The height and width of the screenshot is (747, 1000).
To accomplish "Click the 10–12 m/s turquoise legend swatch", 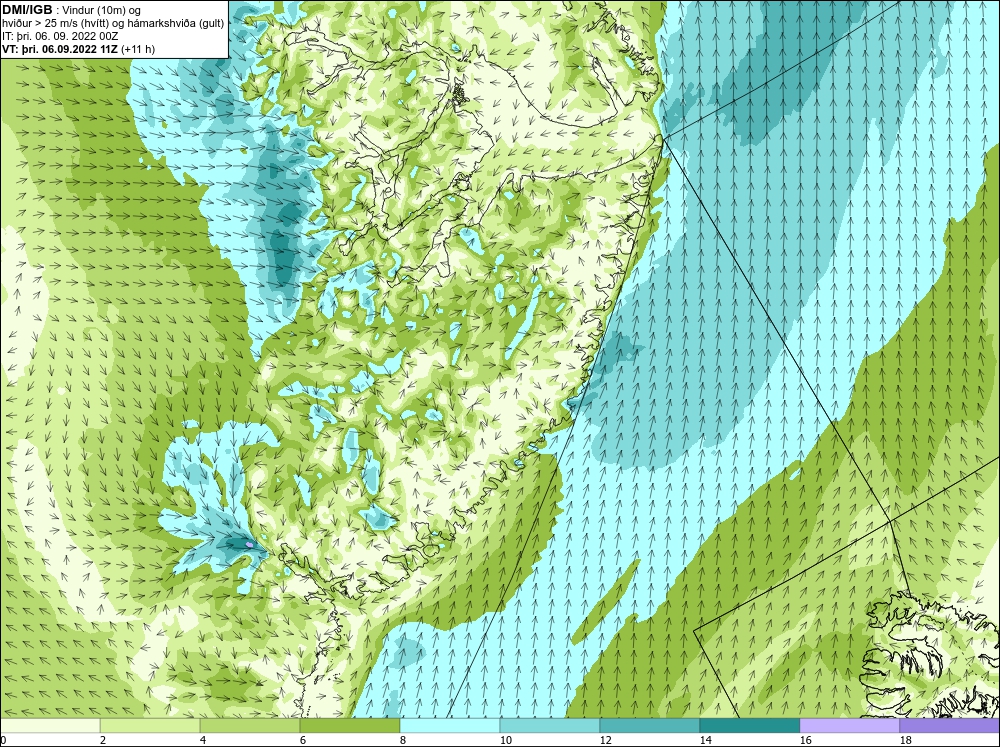I will [550, 726].
